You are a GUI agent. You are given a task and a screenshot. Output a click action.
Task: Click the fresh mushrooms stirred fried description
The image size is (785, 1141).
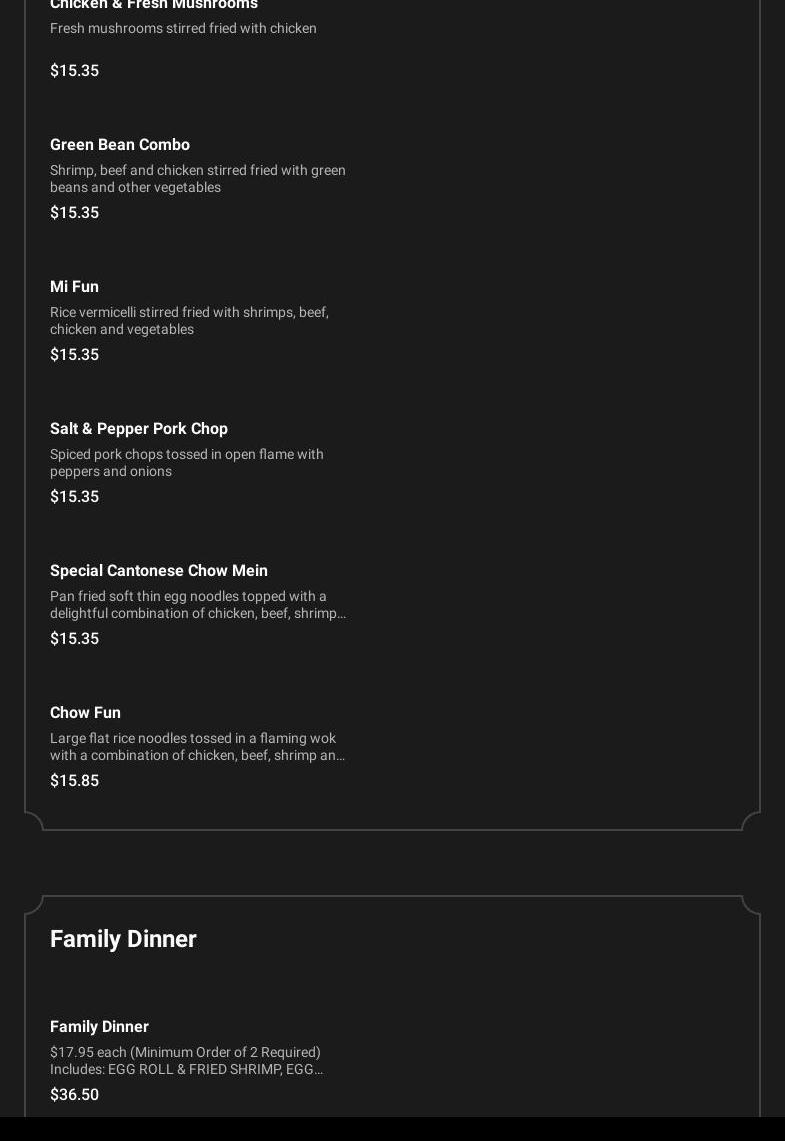(183, 28)
